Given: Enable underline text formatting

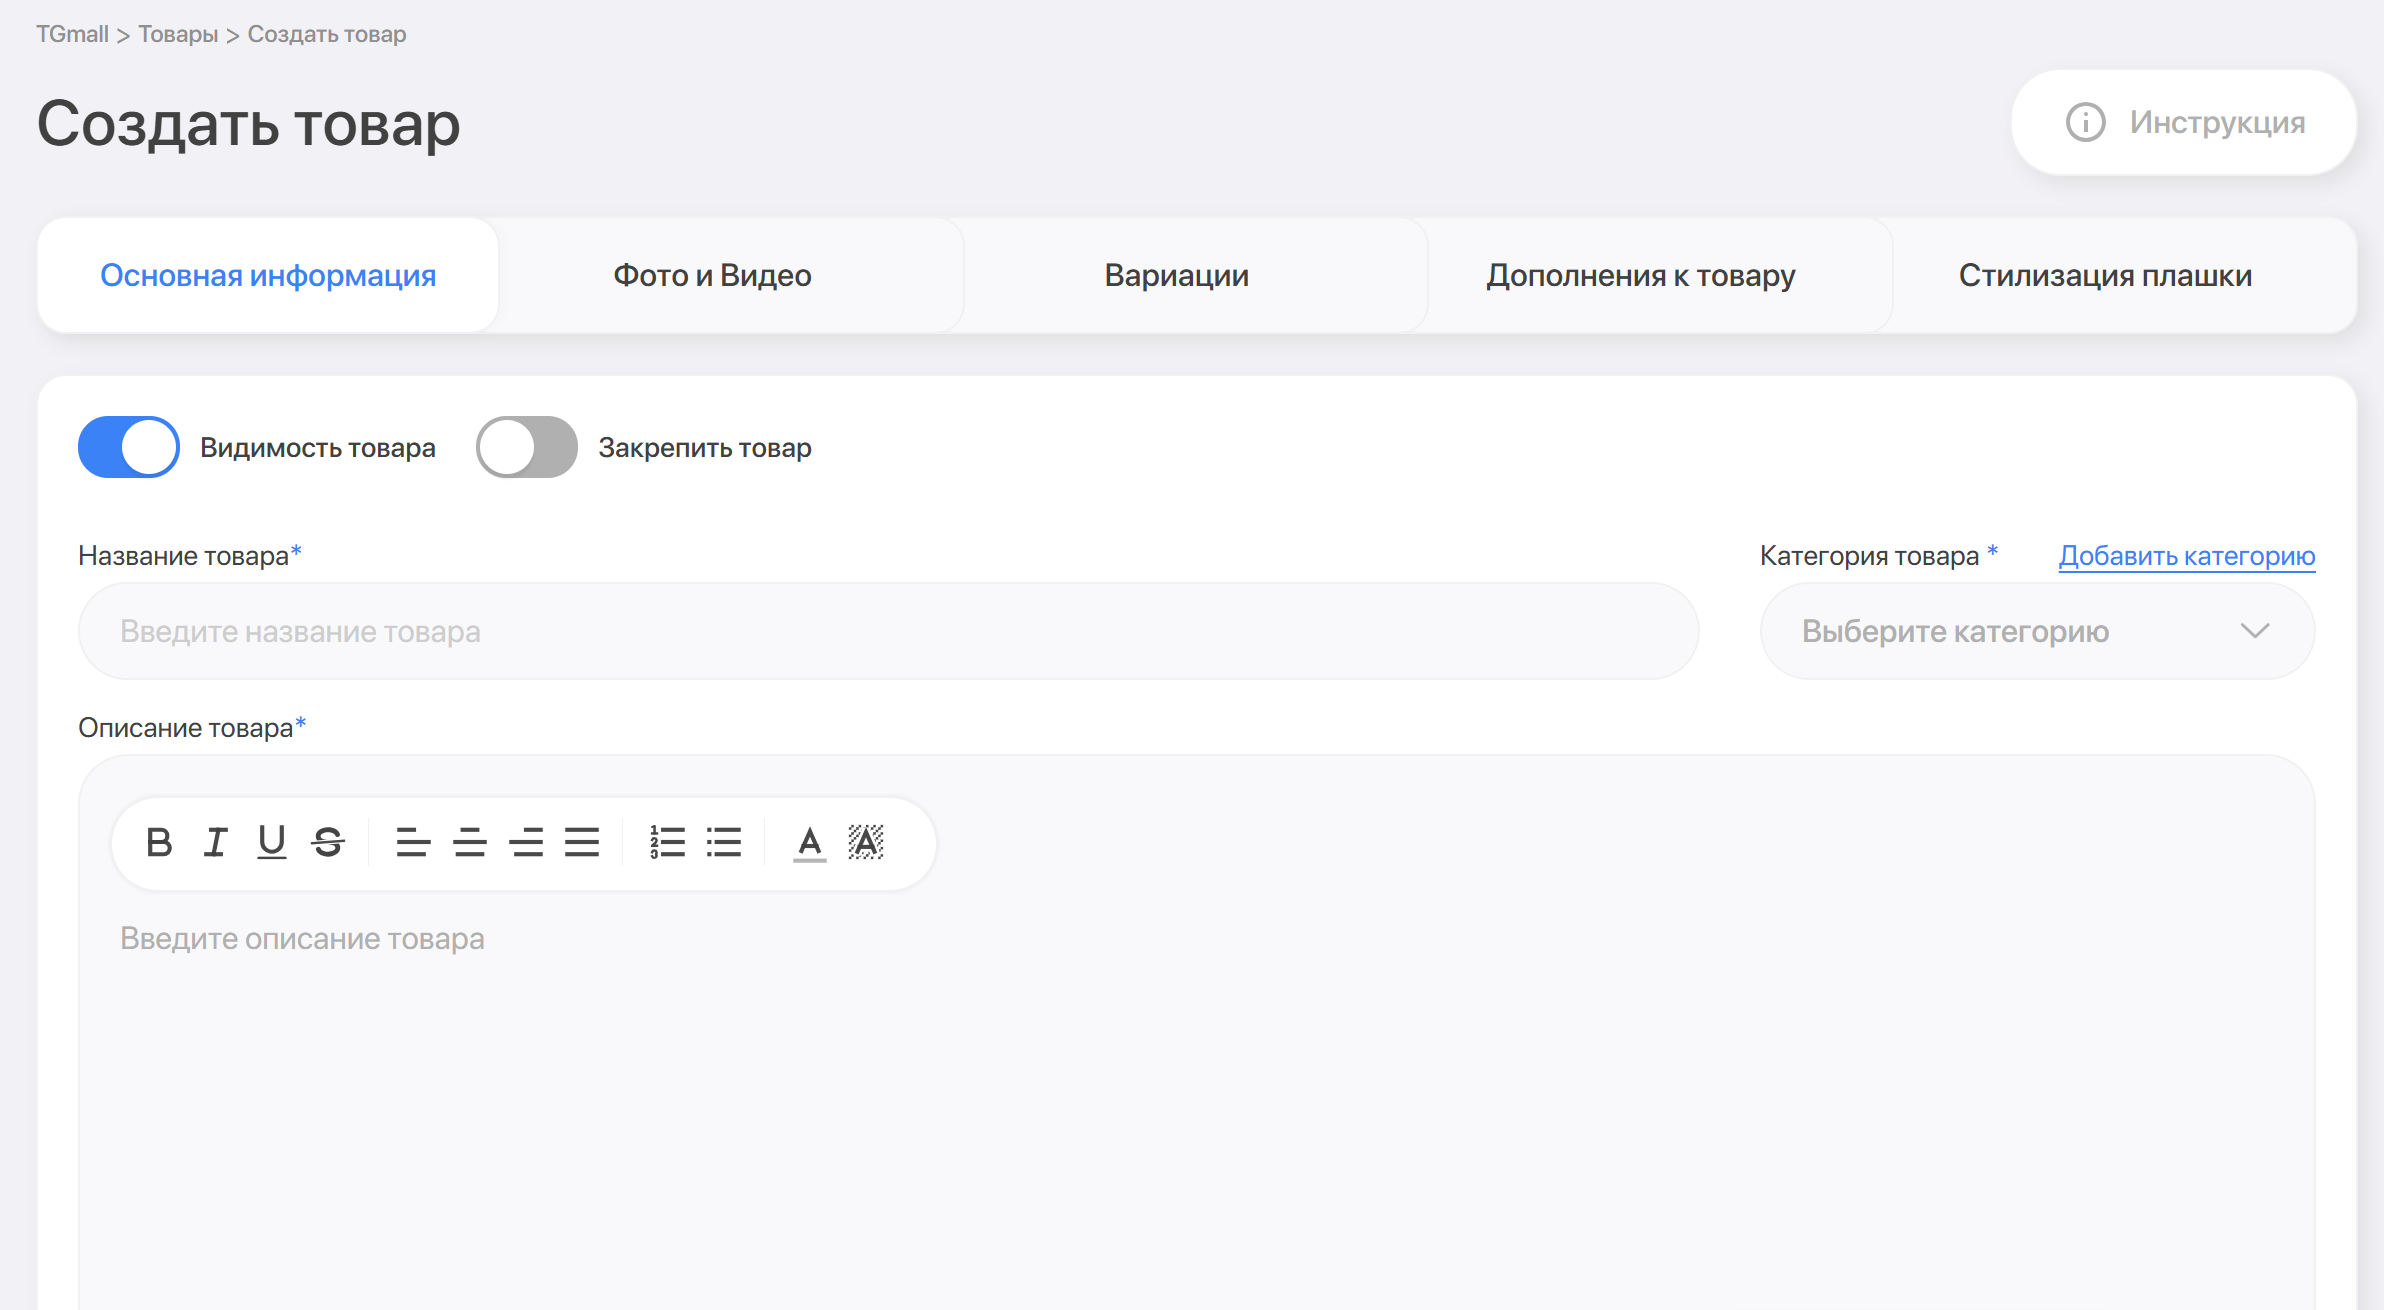Looking at the screenshot, I should point(271,842).
